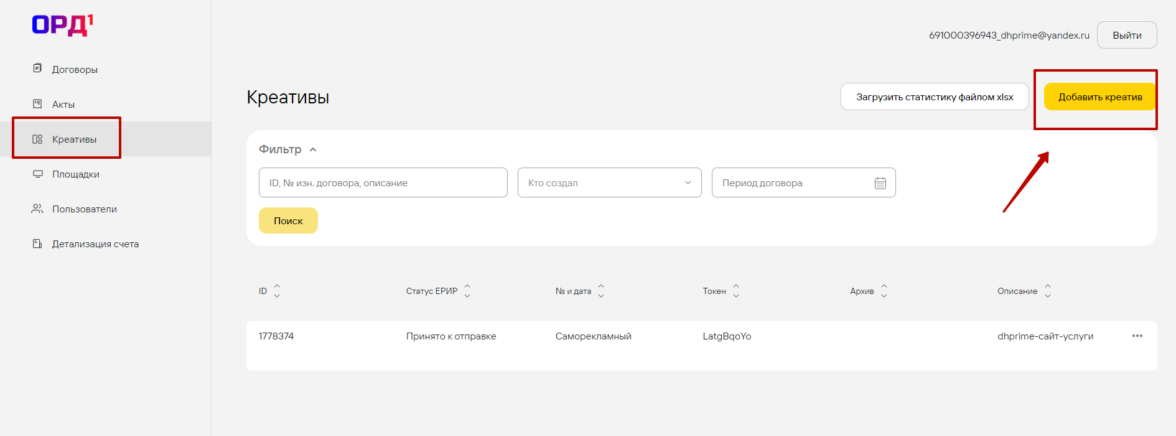
Task: Click the Креативы sidebar icon
Action: 38,139
